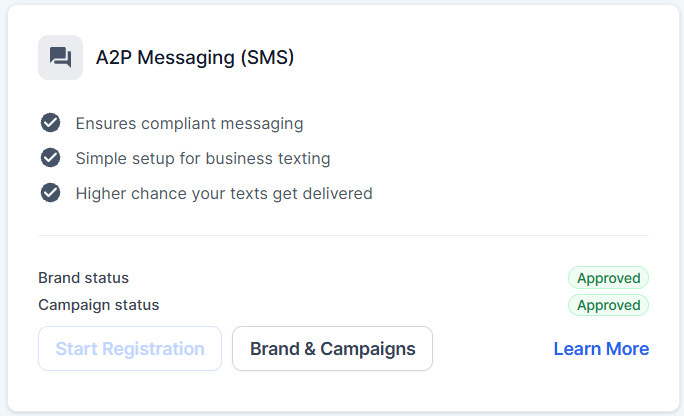Click checkmark icon beside Simple setup text
The image size is (684, 416).
(x=50, y=158)
